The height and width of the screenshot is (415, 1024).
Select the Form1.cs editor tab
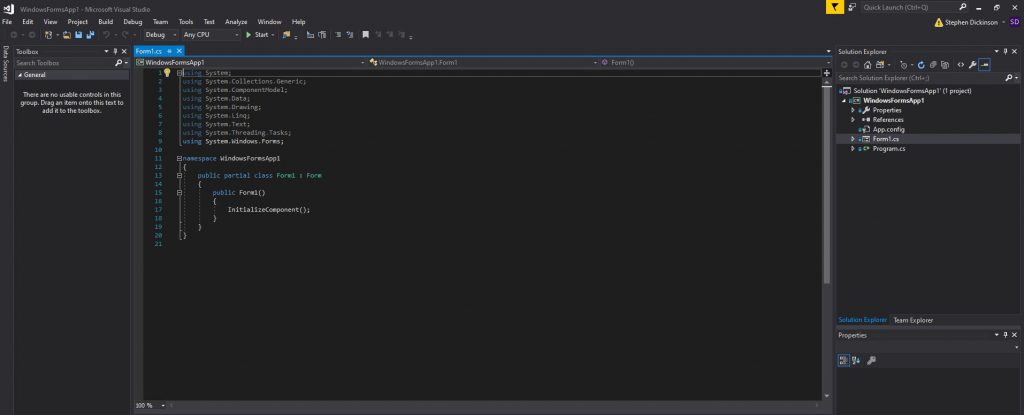tap(148, 51)
